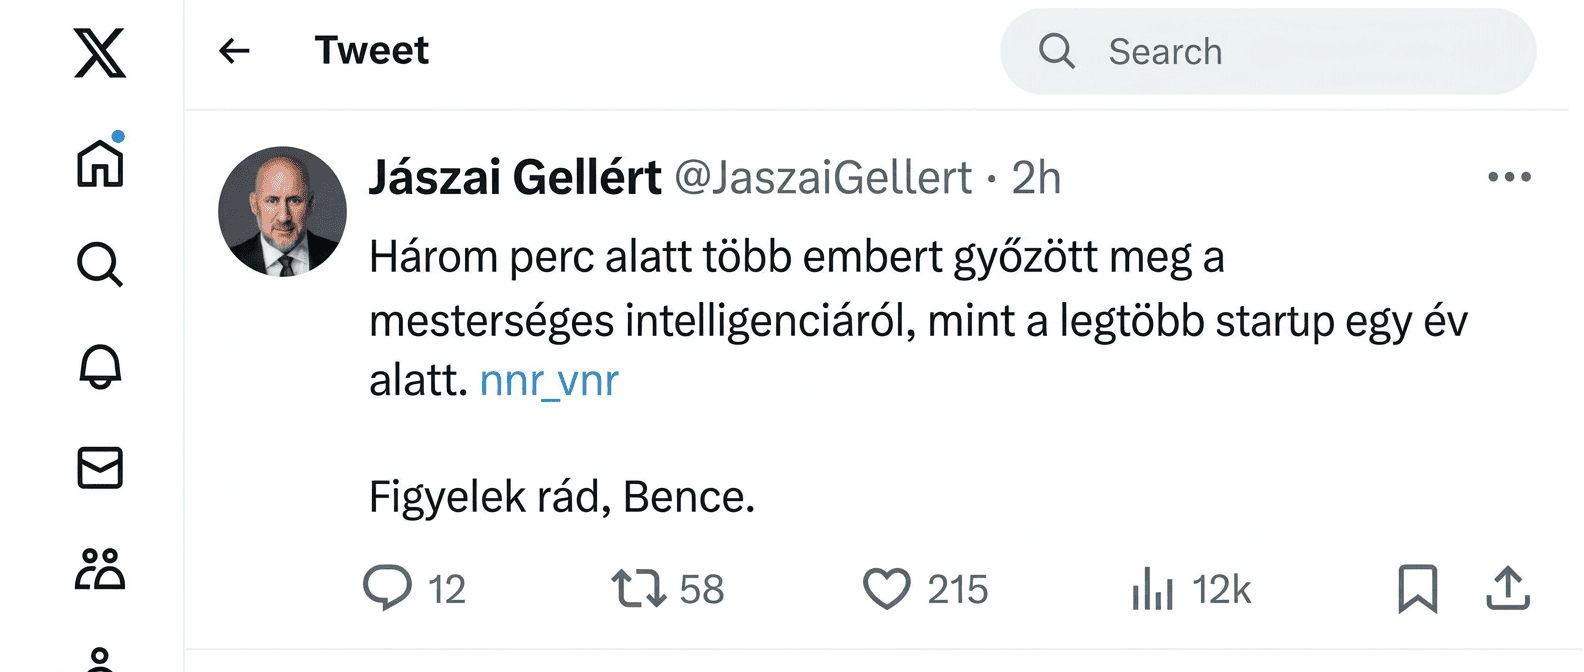Bookmark this tweet
The width and height of the screenshot is (1584, 672).
[1417, 588]
